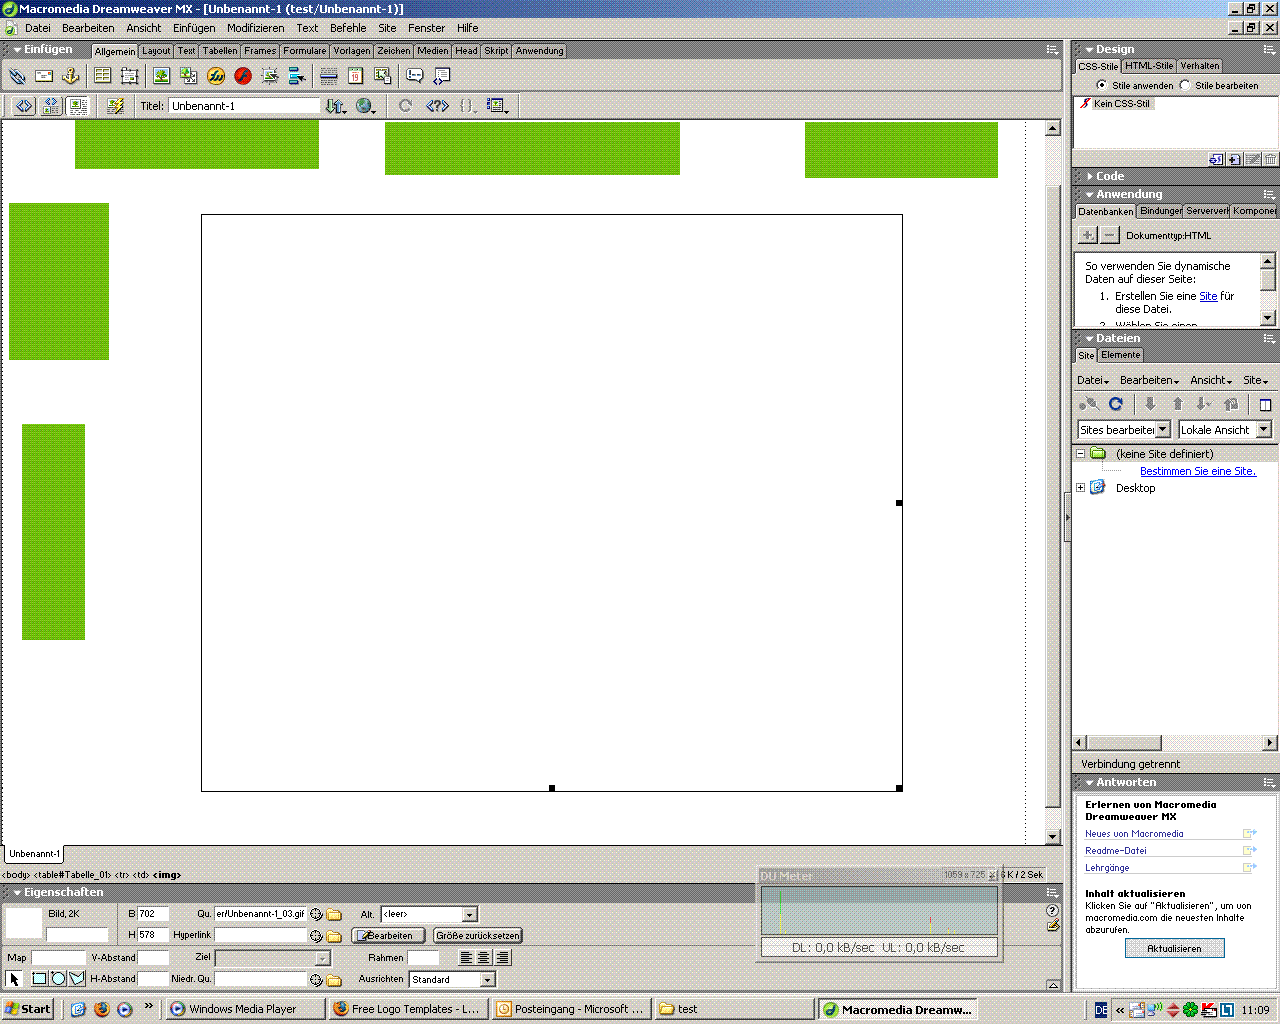Insert an email link
This screenshot has width=1280, height=1024.
coord(44,76)
